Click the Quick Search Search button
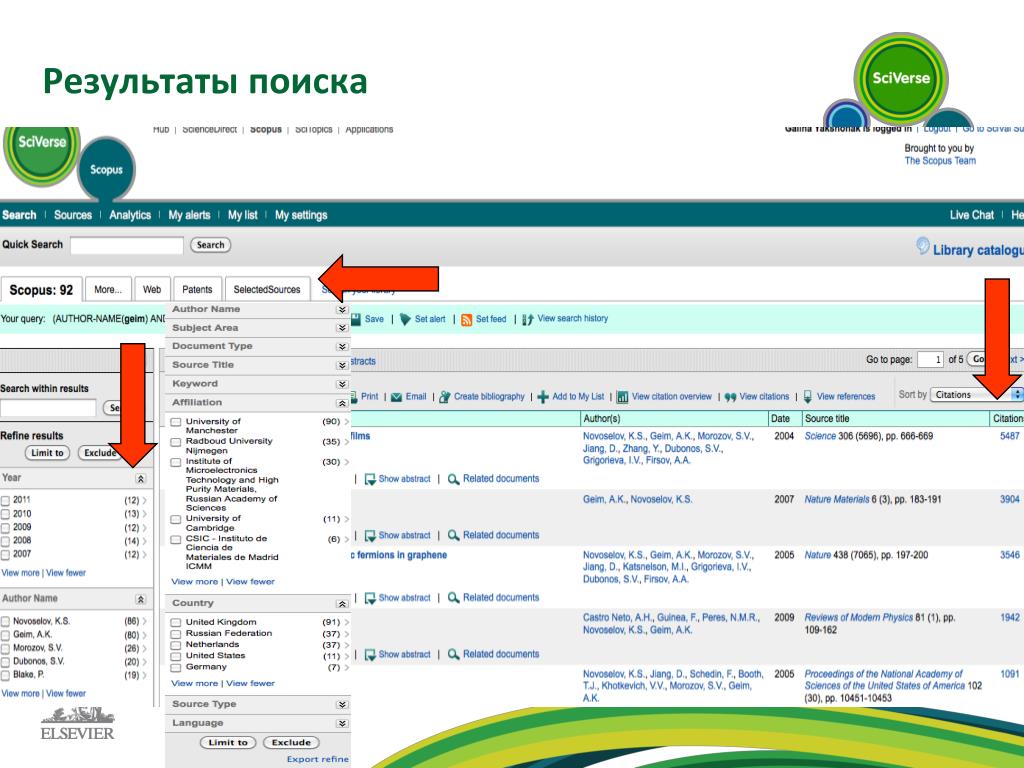The height and width of the screenshot is (768, 1024). pos(210,245)
